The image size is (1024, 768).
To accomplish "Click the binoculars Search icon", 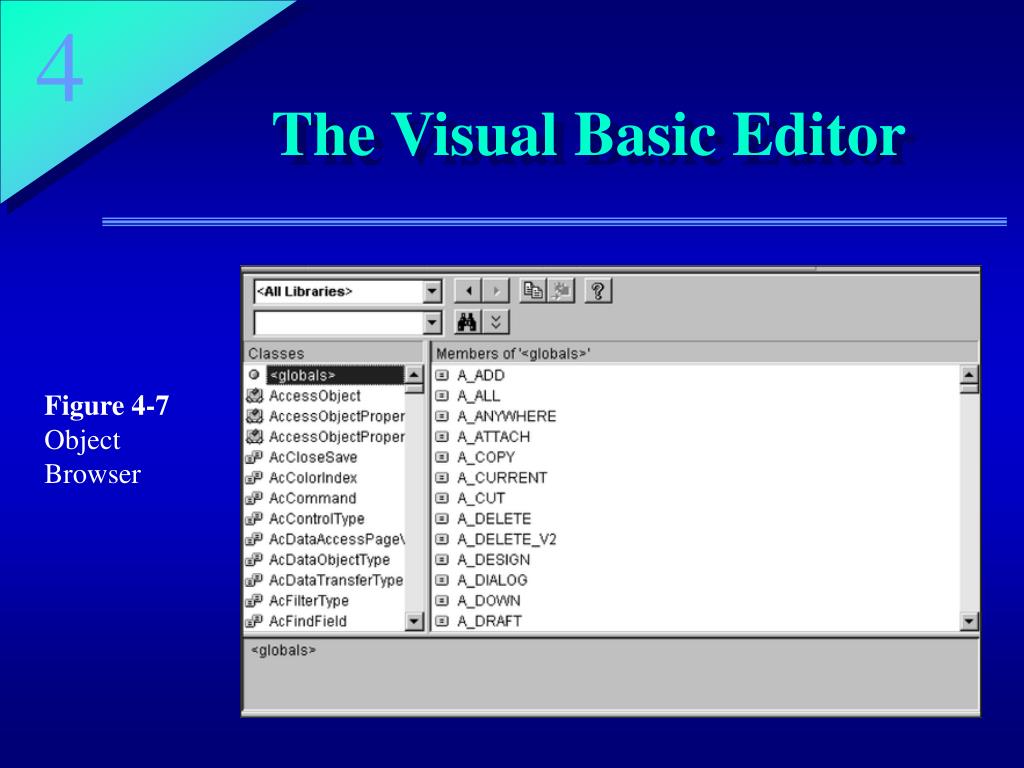I will pyautogui.click(x=468, y=322).
